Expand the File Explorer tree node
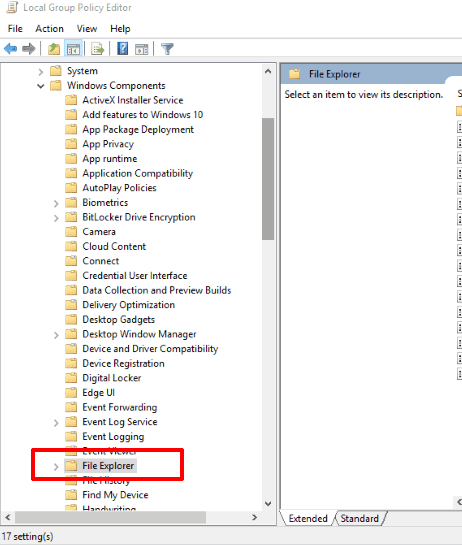The image size is (462, 545). point(56,466)
